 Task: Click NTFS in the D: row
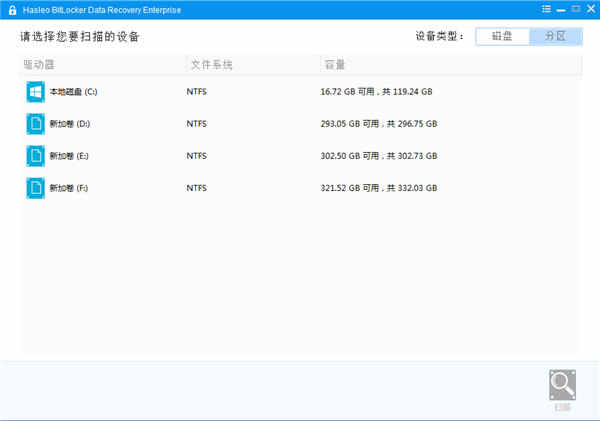point(197,124)
